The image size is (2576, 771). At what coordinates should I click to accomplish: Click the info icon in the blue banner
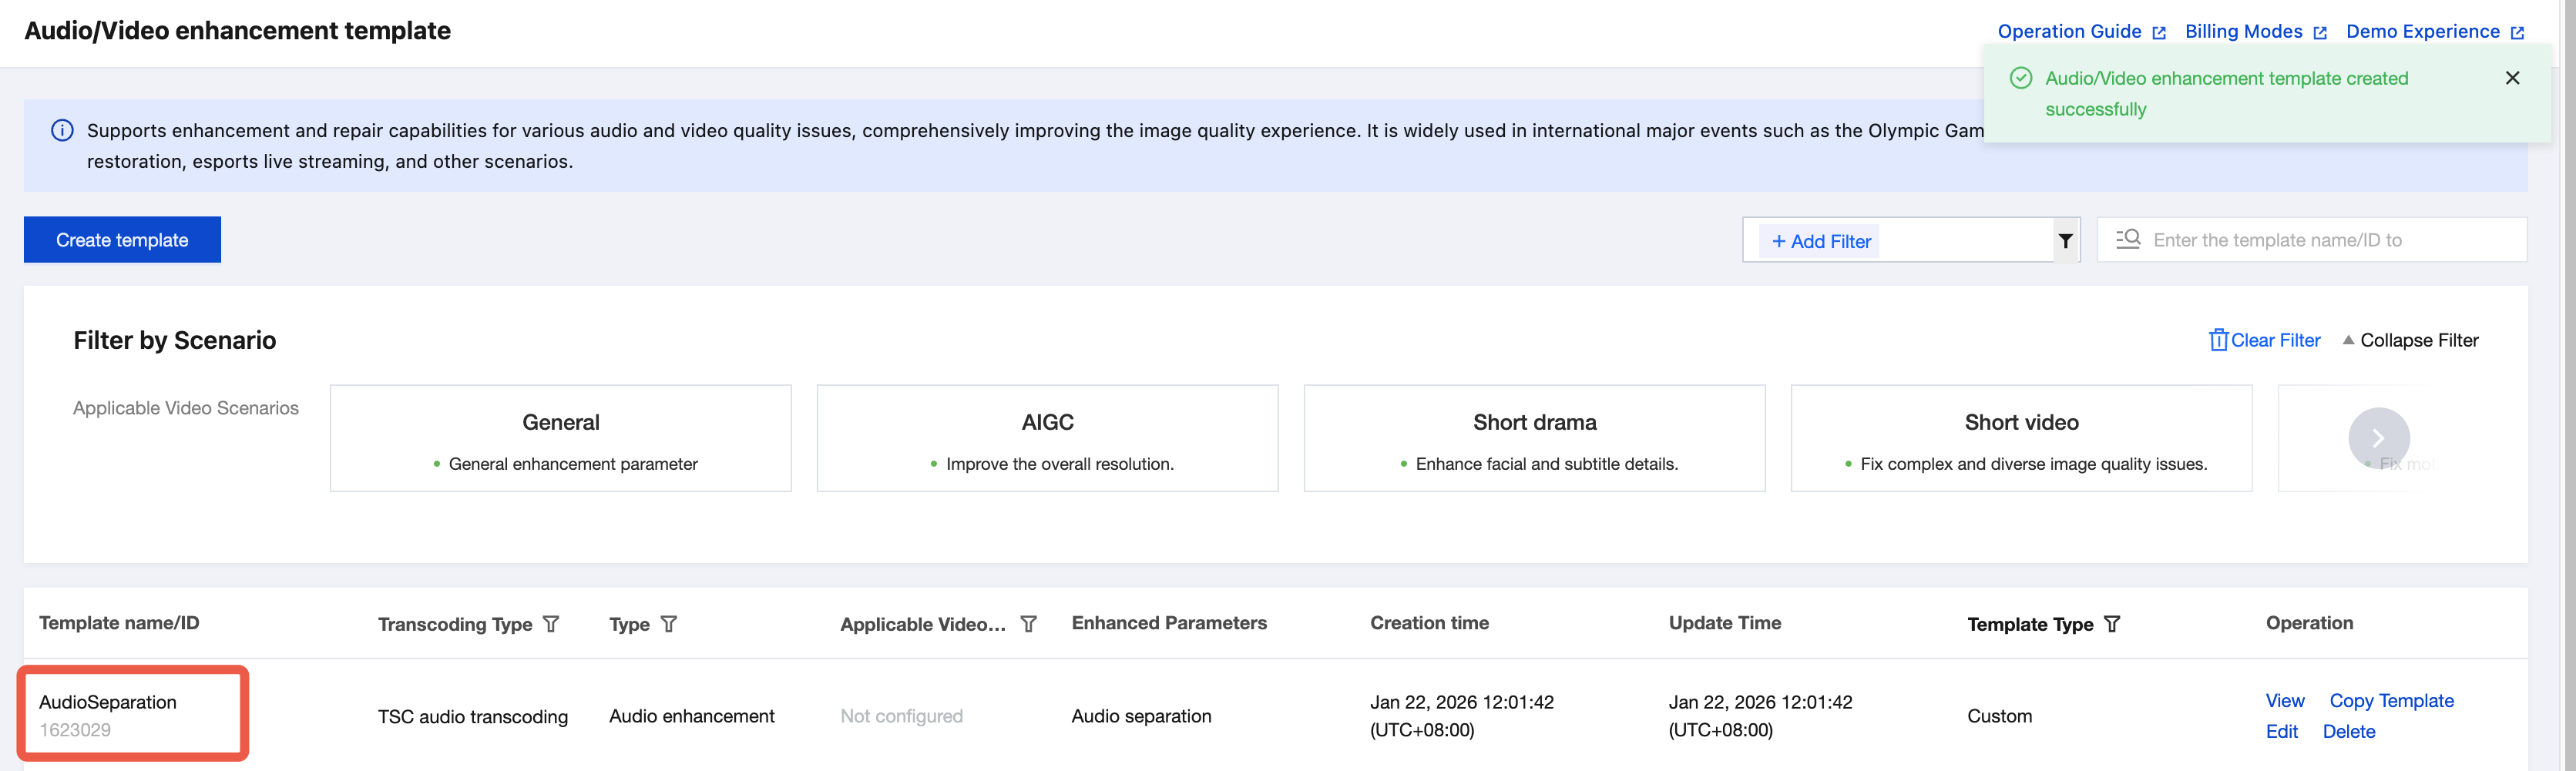coord(62,131)
